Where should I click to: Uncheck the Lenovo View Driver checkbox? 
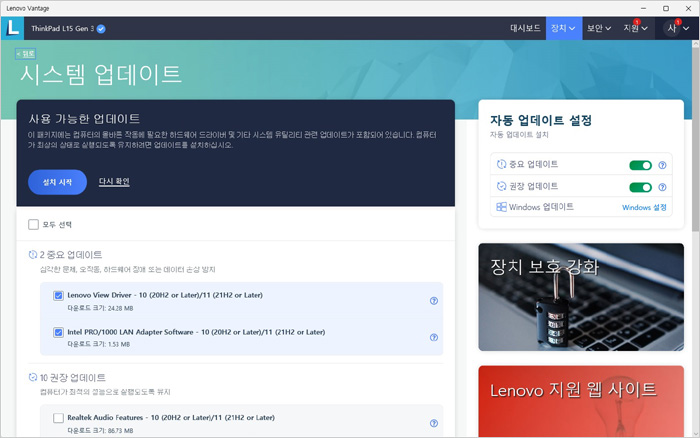point(58,296)
